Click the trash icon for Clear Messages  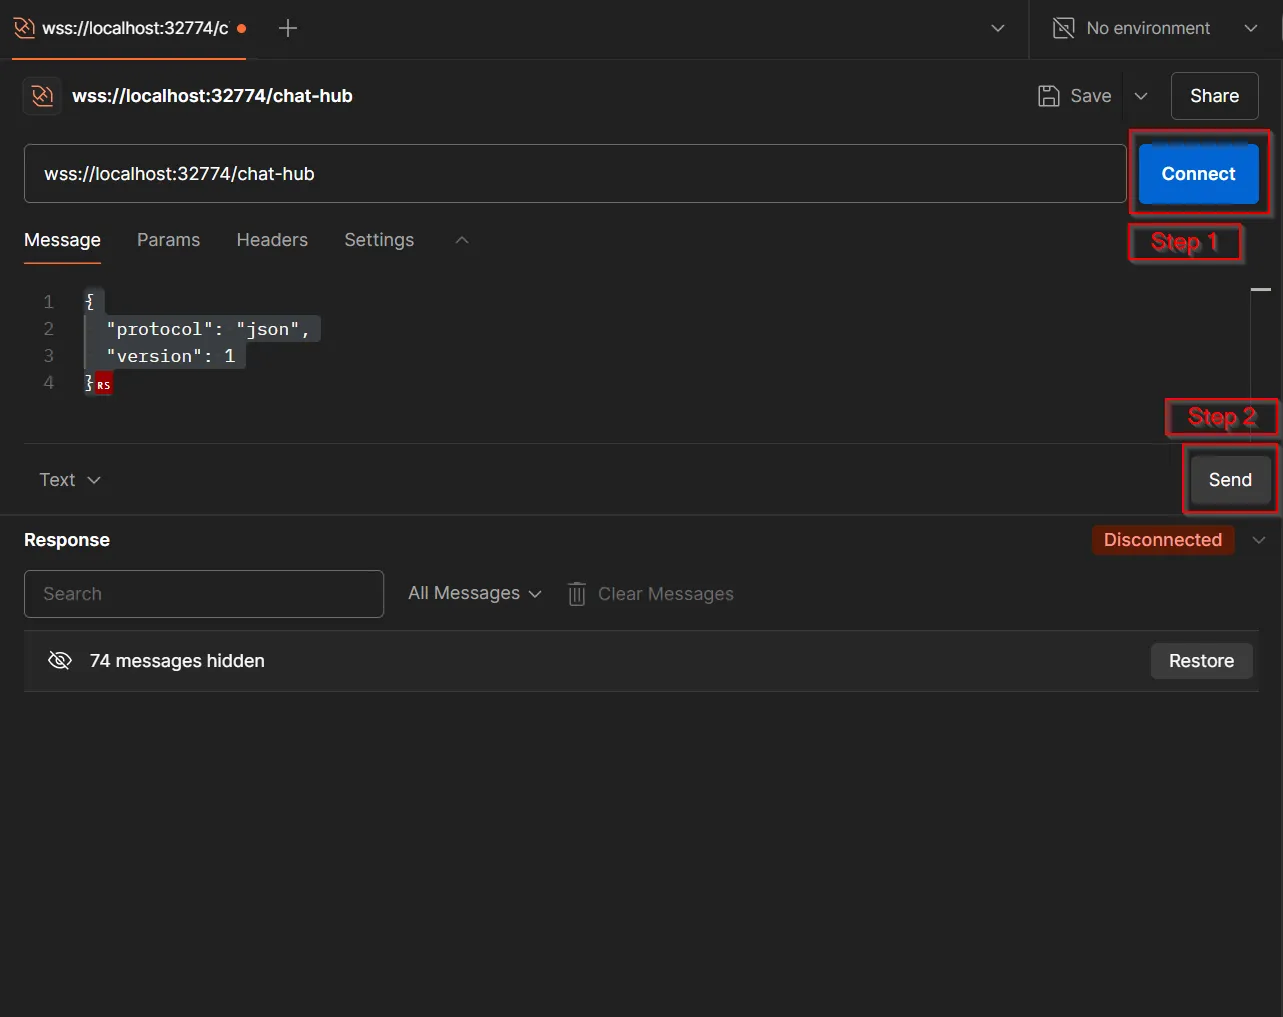(577, 594)
